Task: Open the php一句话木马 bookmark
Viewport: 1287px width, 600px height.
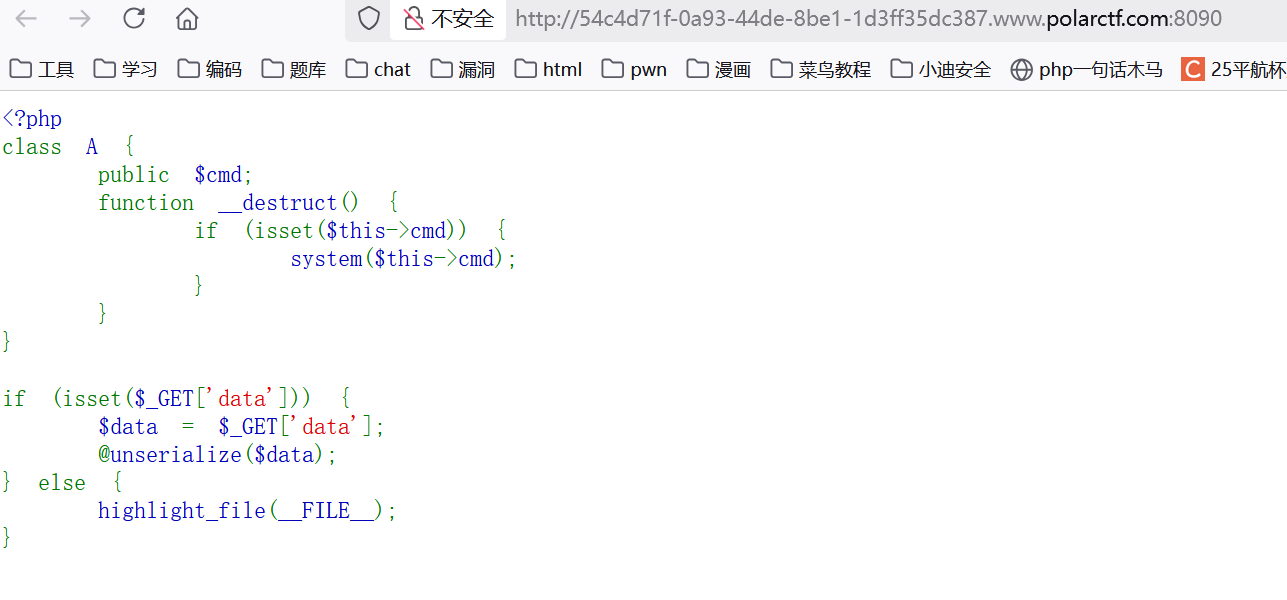Action: tap(1086, 69)
